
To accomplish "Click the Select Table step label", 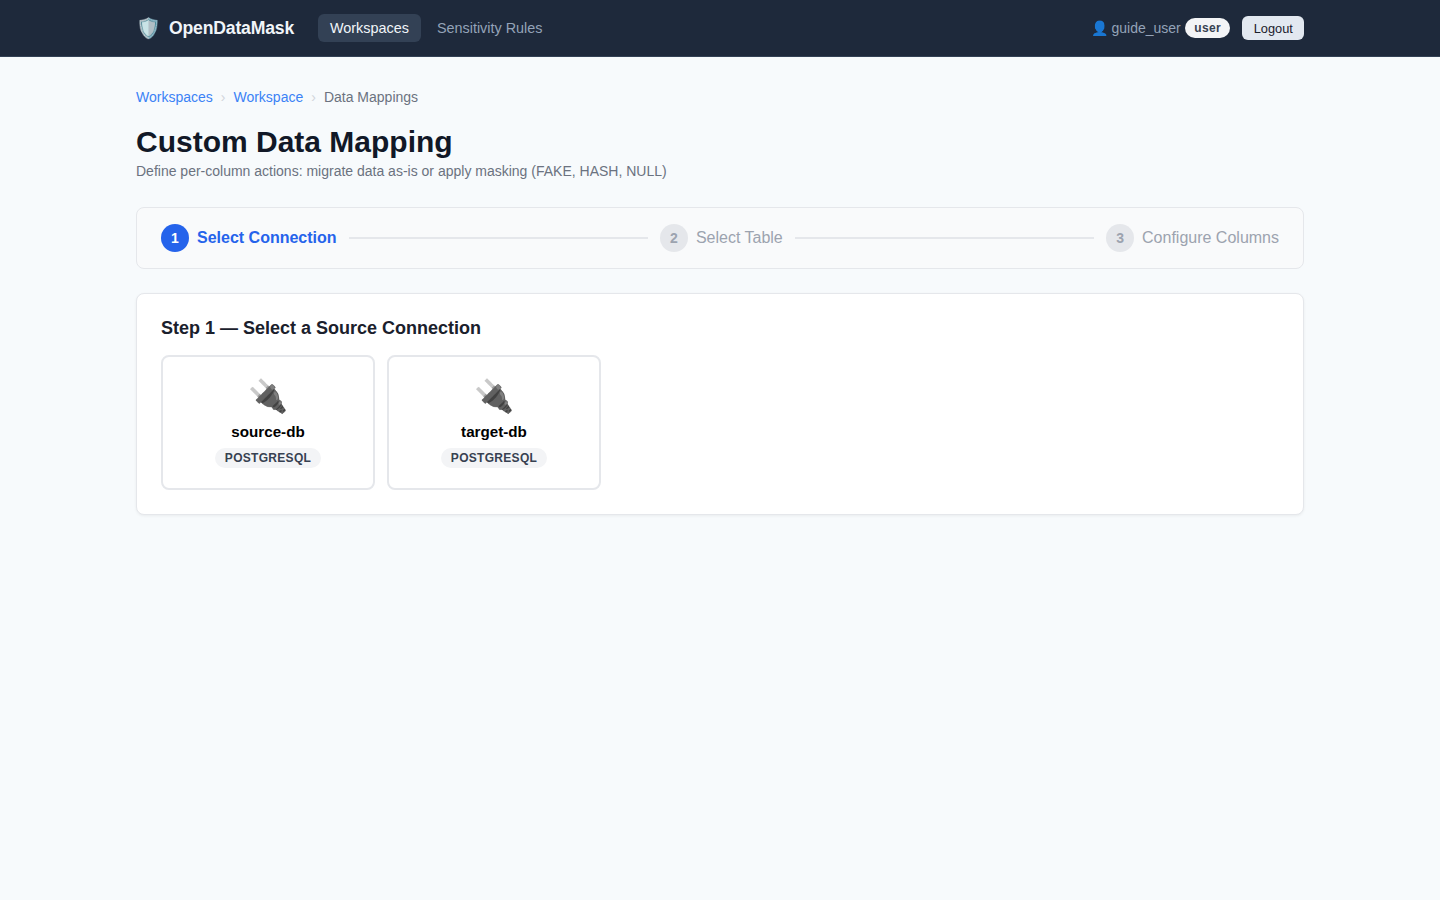I will tap(739, 238).
